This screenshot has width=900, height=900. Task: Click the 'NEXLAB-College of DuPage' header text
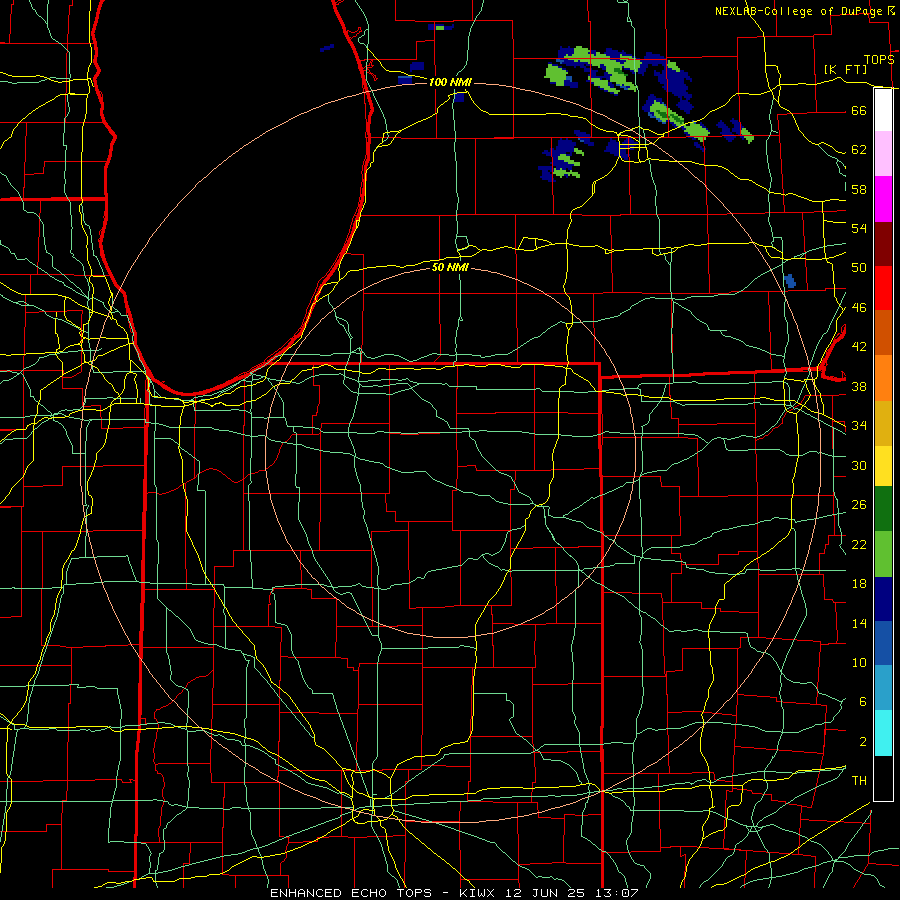[798, 11]
